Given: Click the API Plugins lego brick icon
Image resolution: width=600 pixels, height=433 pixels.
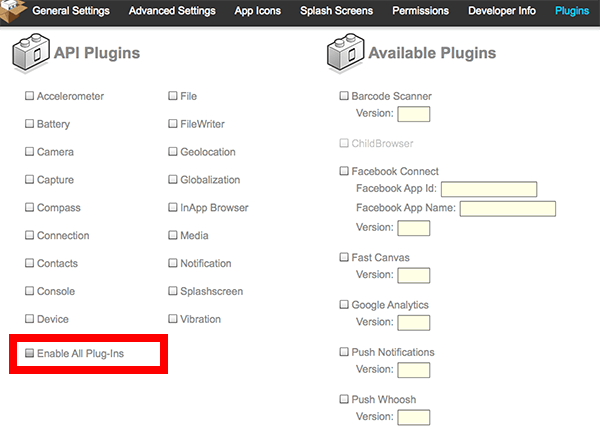Looking at the screenshot, I should (31, 53).
